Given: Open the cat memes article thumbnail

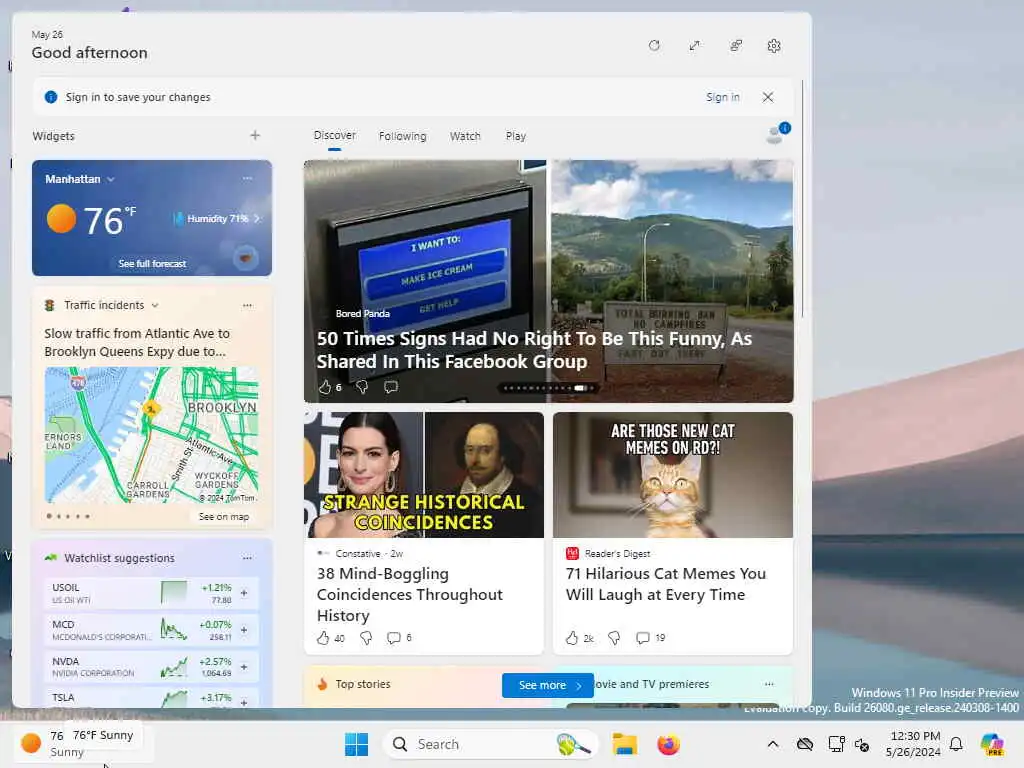Looking at the screenshot, I should [673, 475].
